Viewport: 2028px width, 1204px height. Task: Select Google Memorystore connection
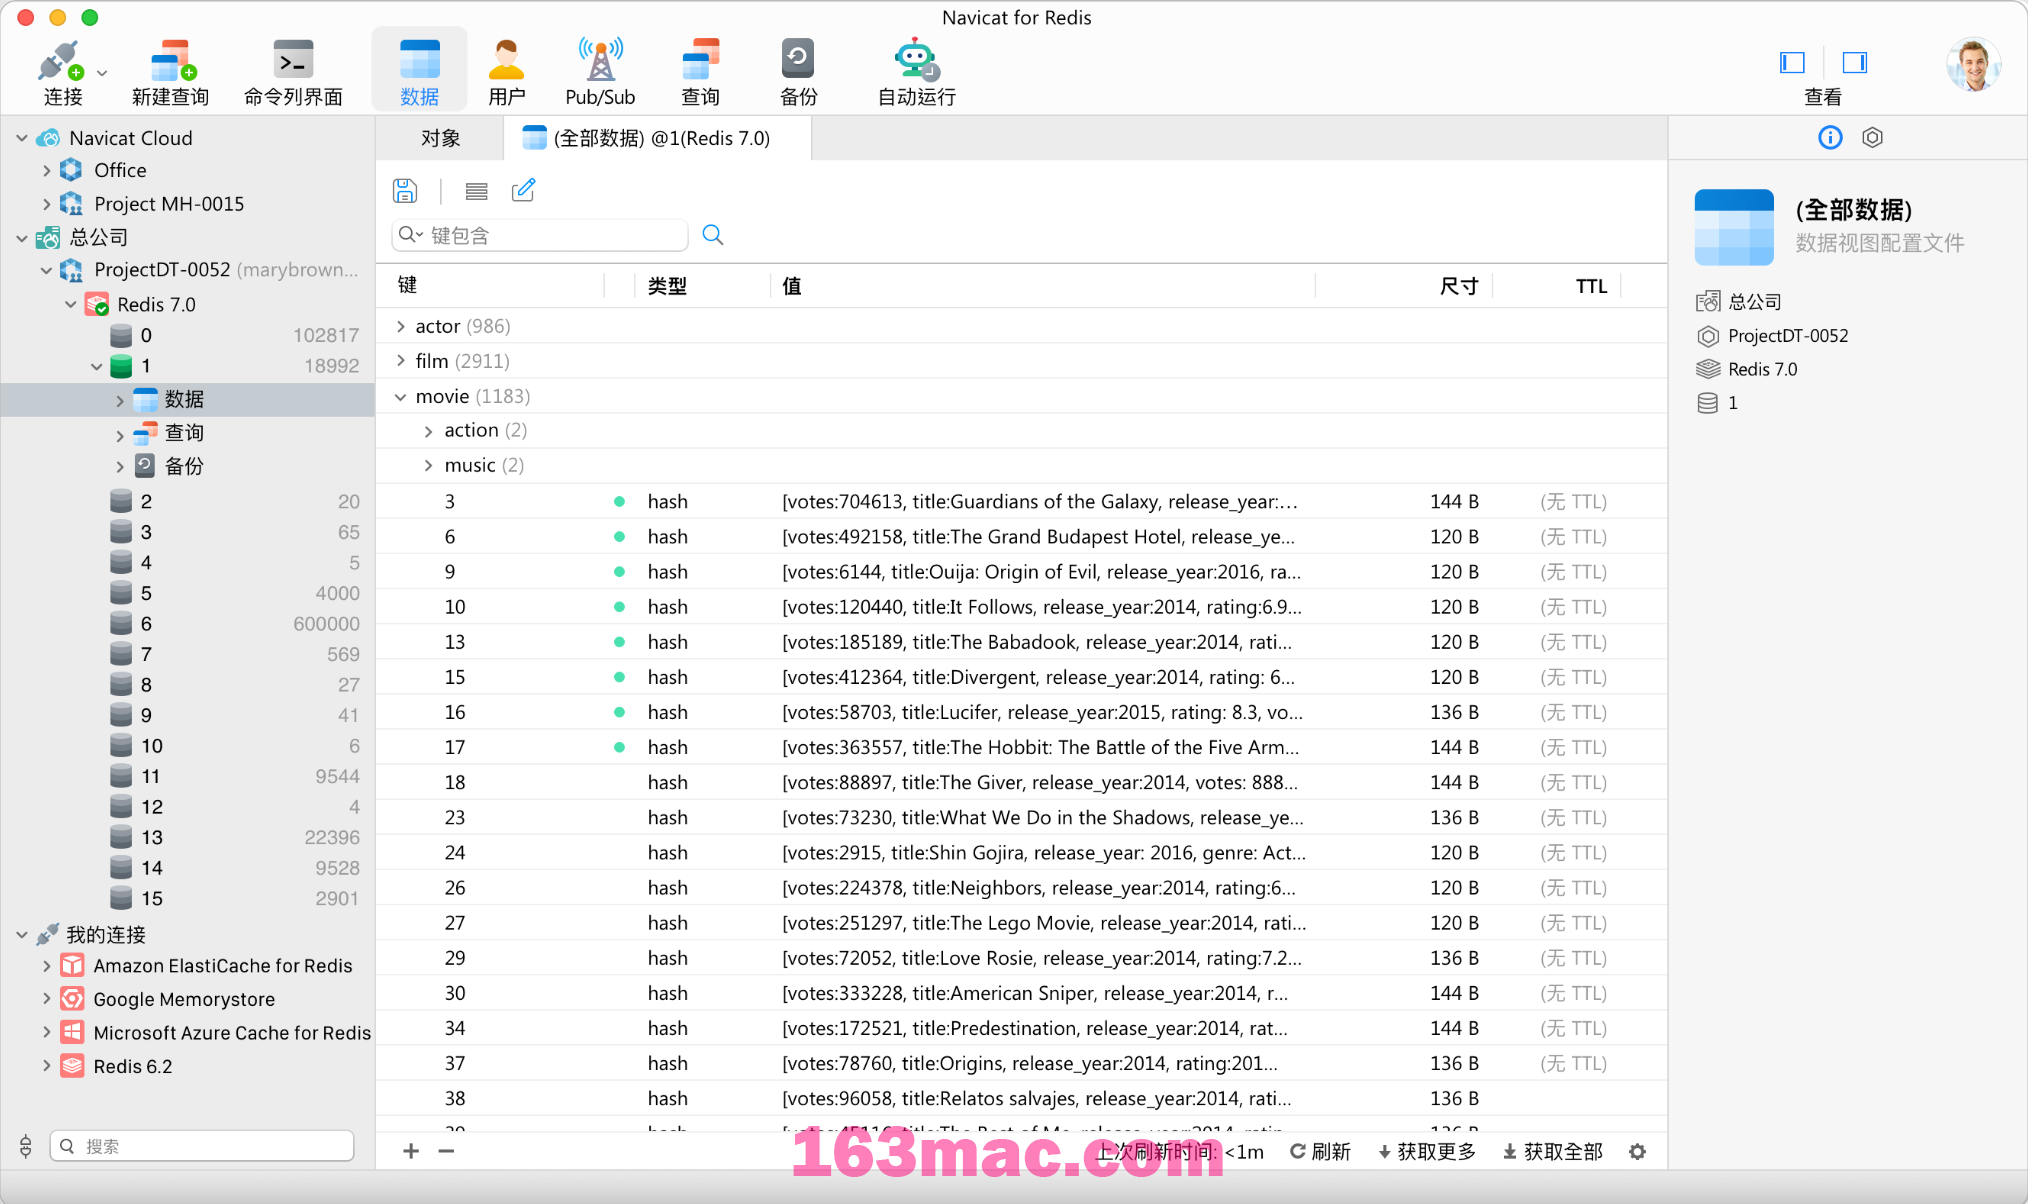(184, 999)
